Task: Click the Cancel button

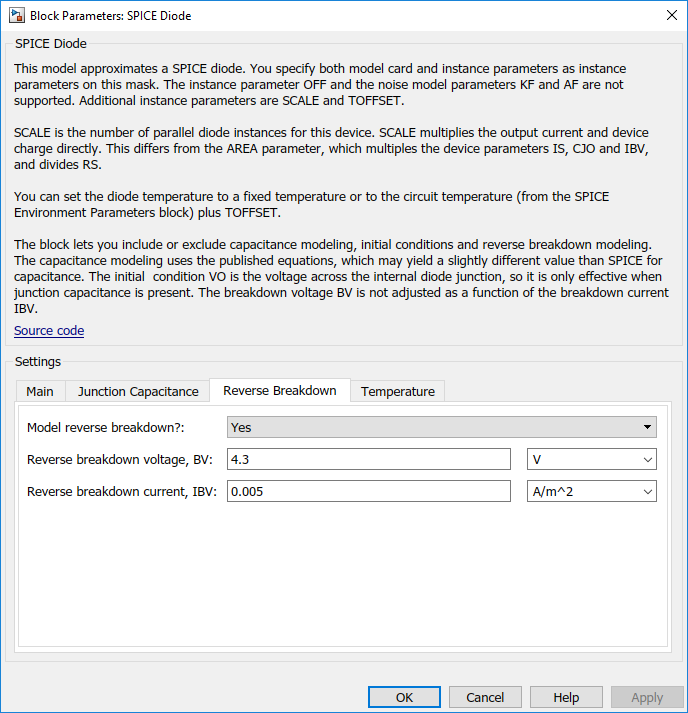Action: pyautogui.click(x=485, y=697)
